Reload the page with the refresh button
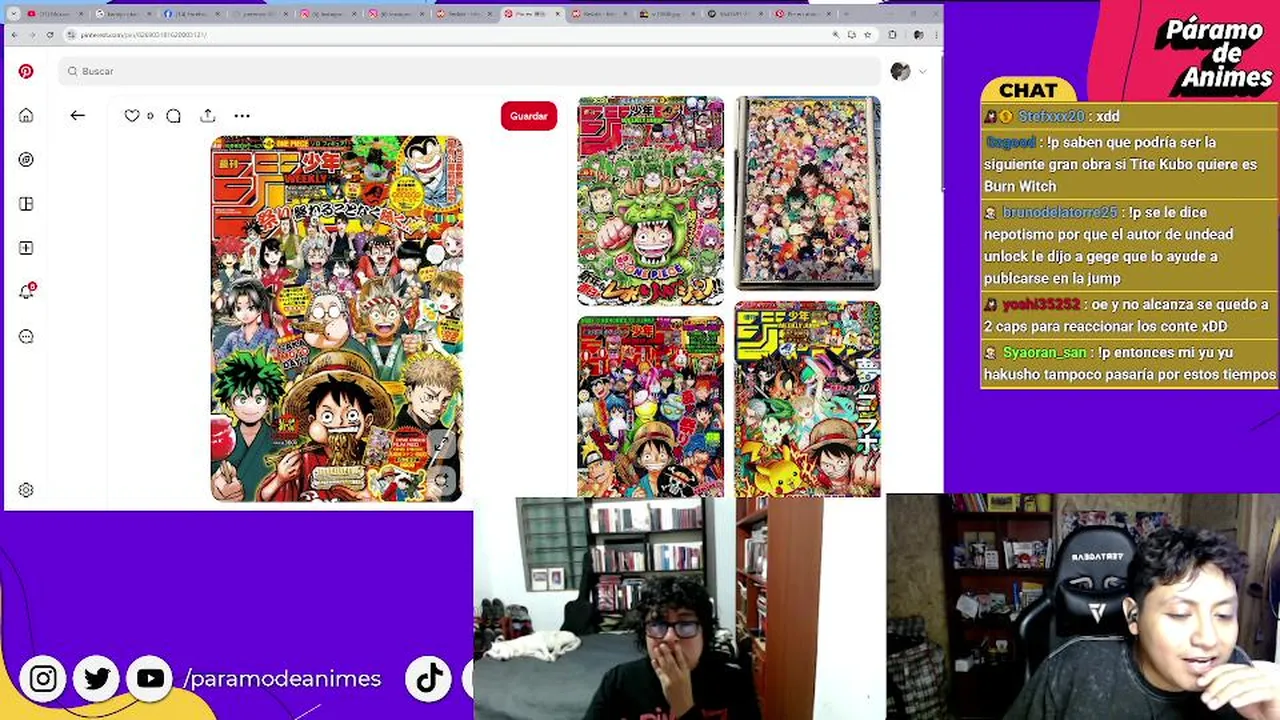This screenshot has width=1280, height=720. 50,34
